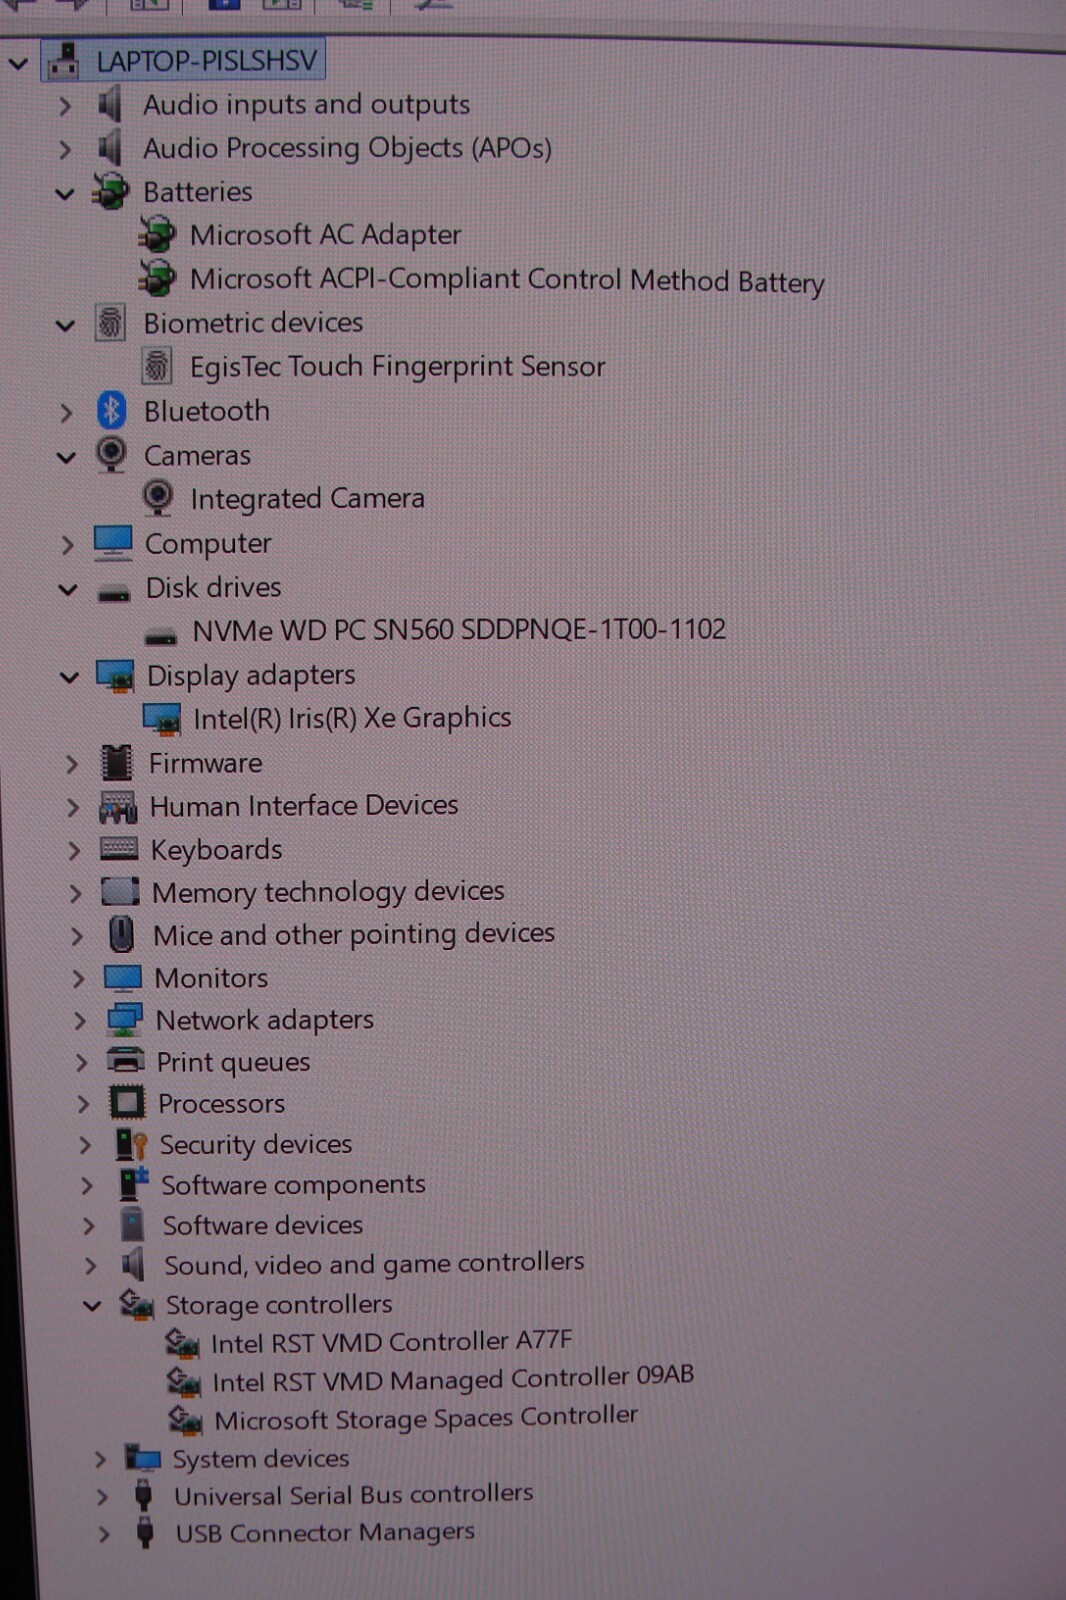The width and height of the screenshot is (1066, 1600).
Task: Click the USB Connector Managers plug icon
Action: click(x=145, y=1533)
